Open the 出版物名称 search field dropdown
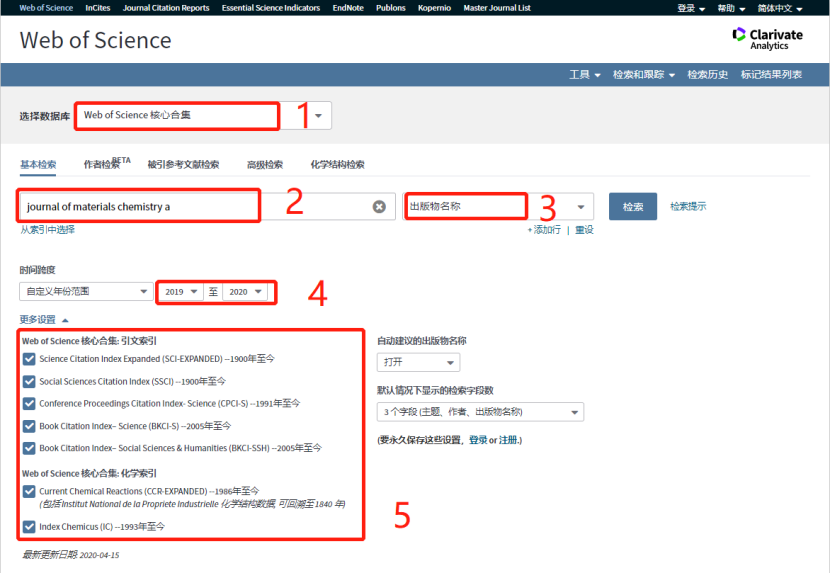This screenshot has width=830, height=573. [x=581, y=207]
